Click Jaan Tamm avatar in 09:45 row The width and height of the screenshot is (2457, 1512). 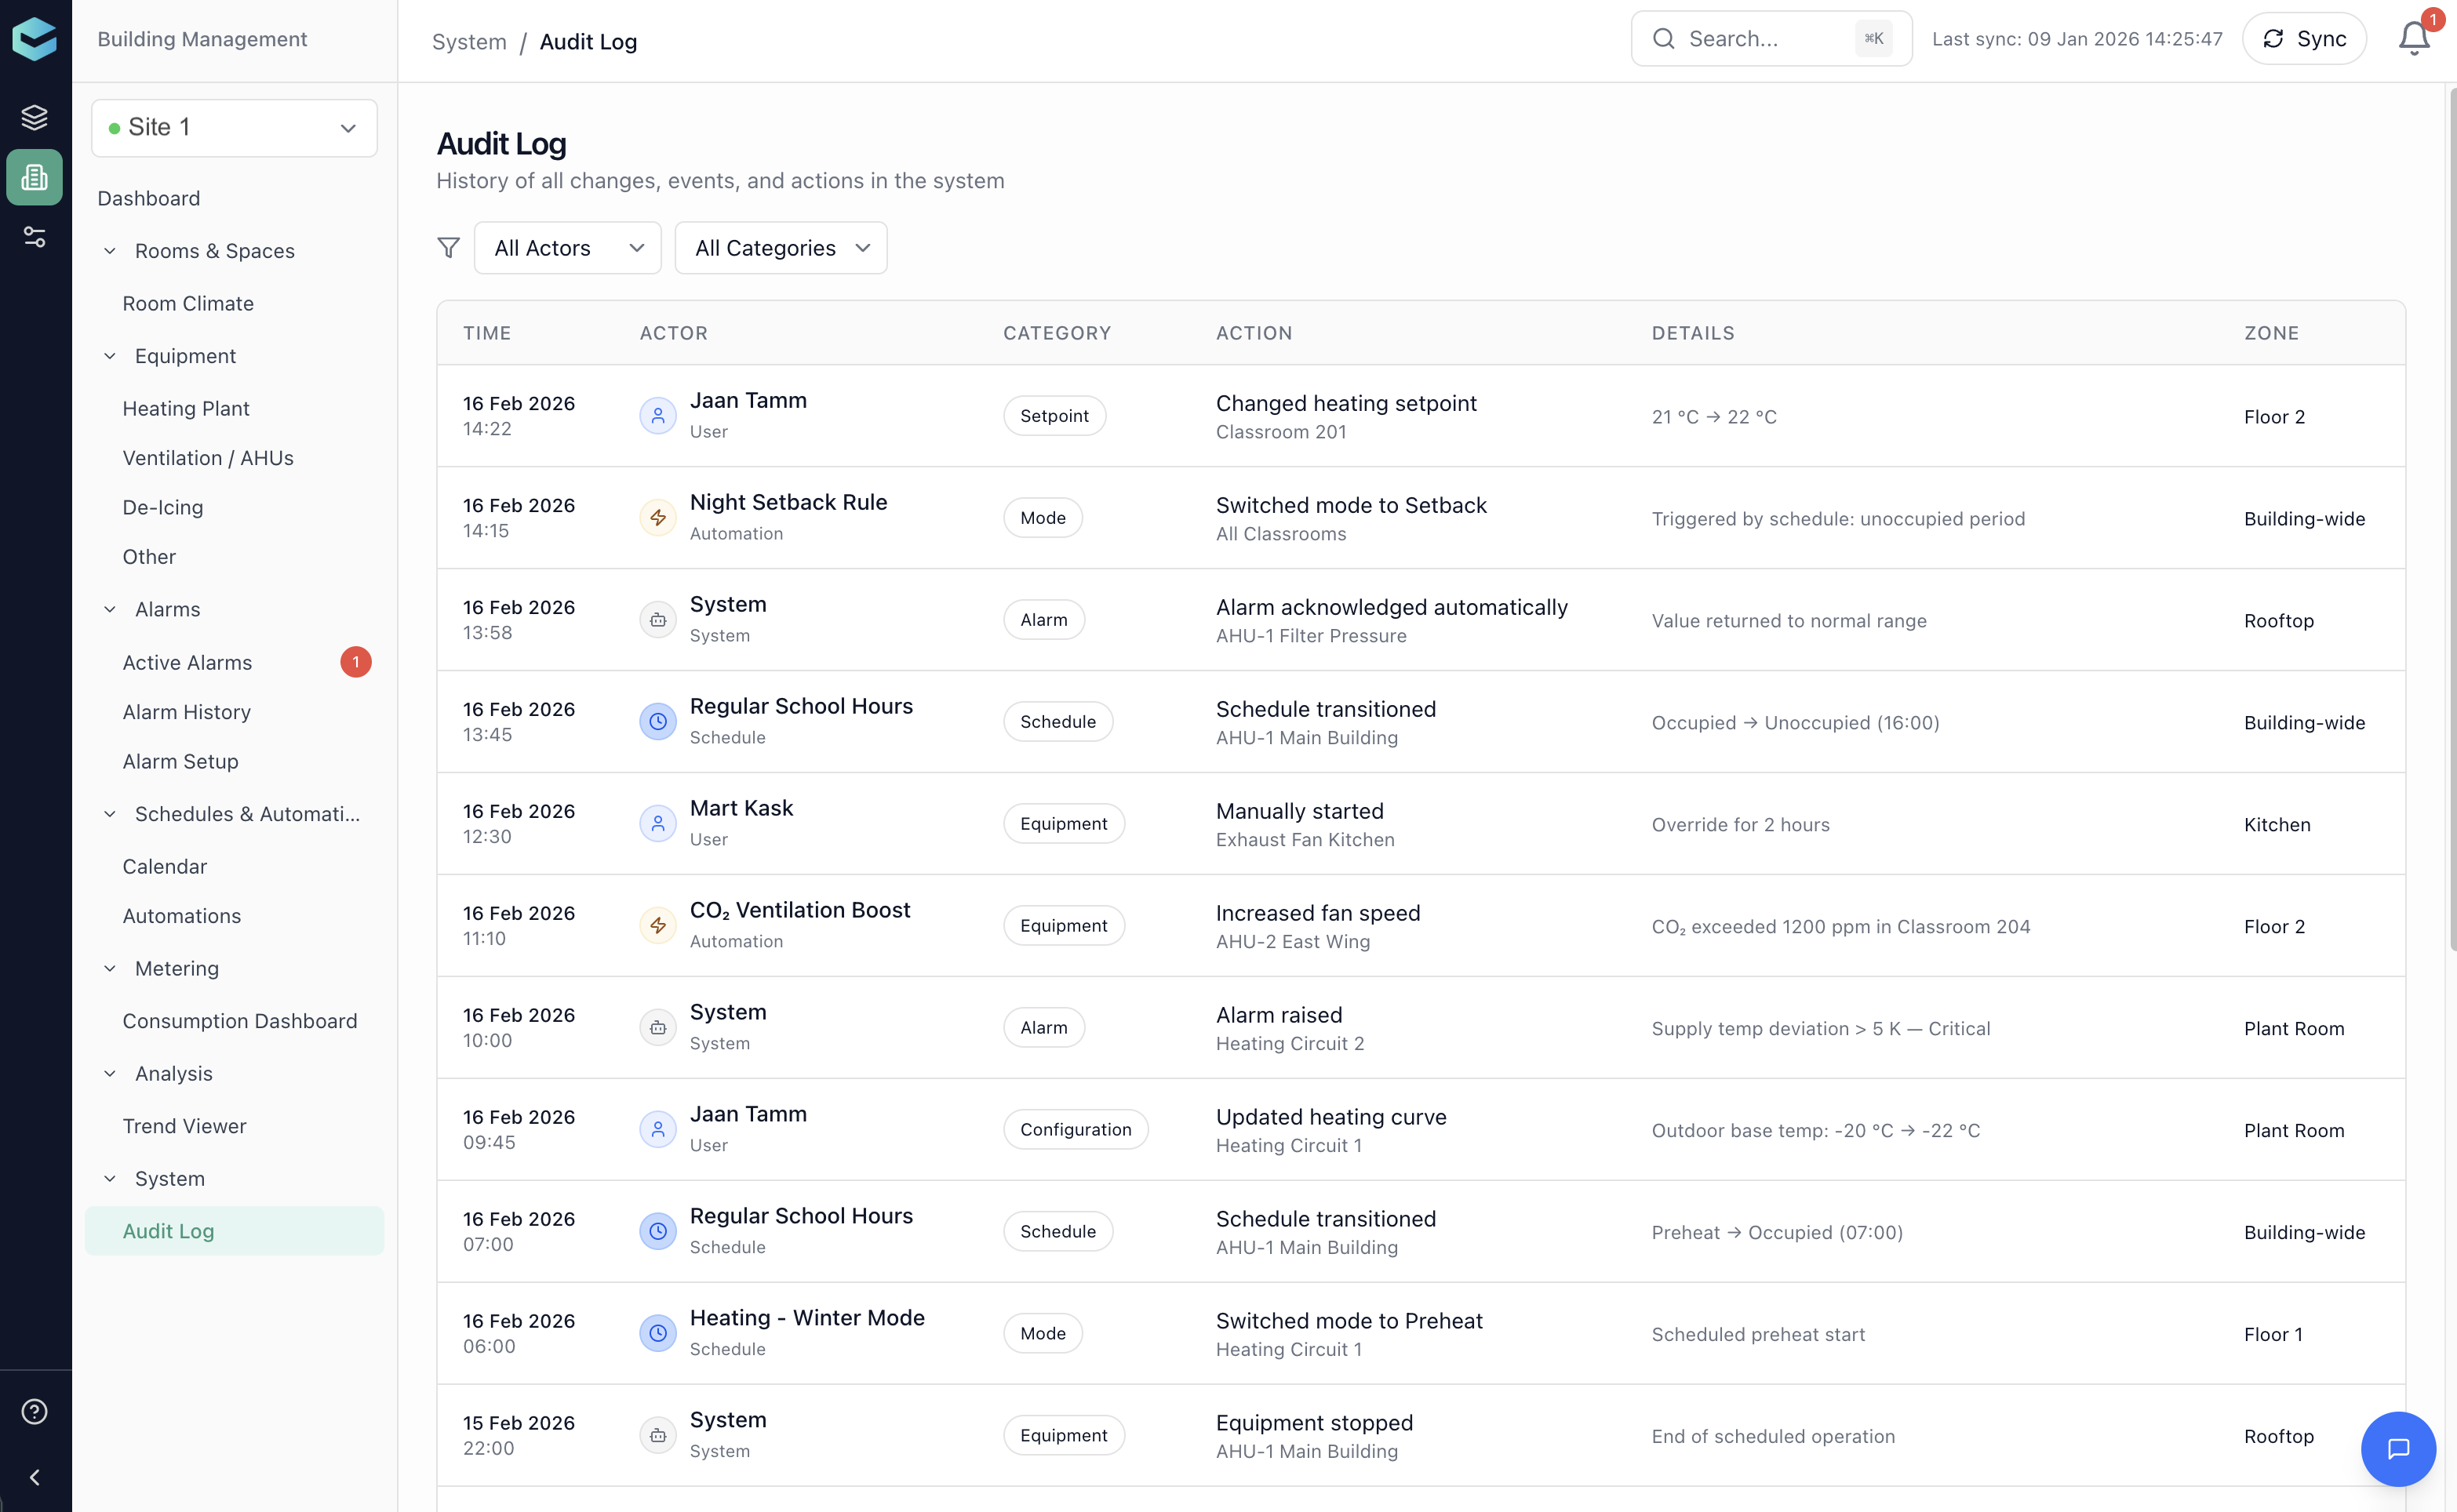(657, 1129)
